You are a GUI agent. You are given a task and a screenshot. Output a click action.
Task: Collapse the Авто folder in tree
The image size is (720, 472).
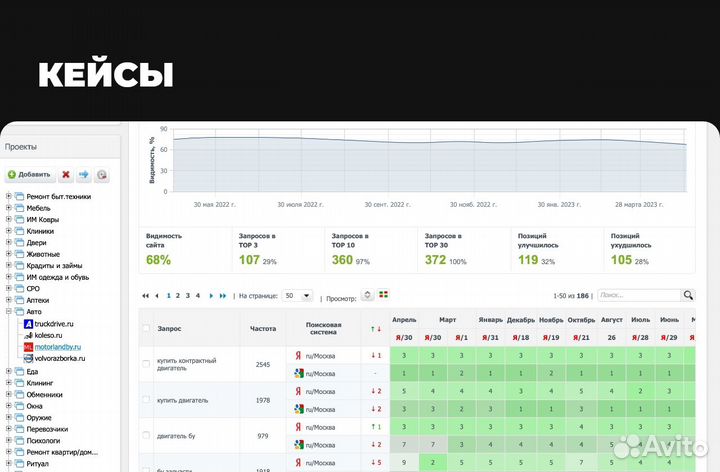click(9, 312)
